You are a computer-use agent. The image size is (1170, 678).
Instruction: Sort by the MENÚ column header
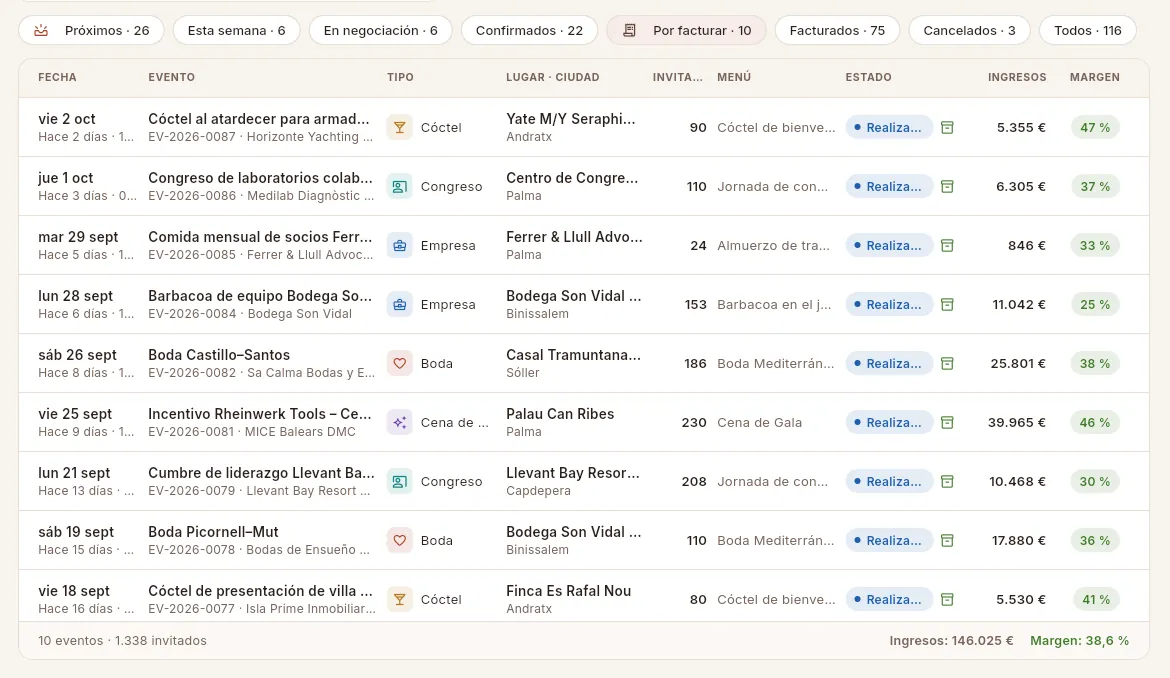[x=734, y=77]
